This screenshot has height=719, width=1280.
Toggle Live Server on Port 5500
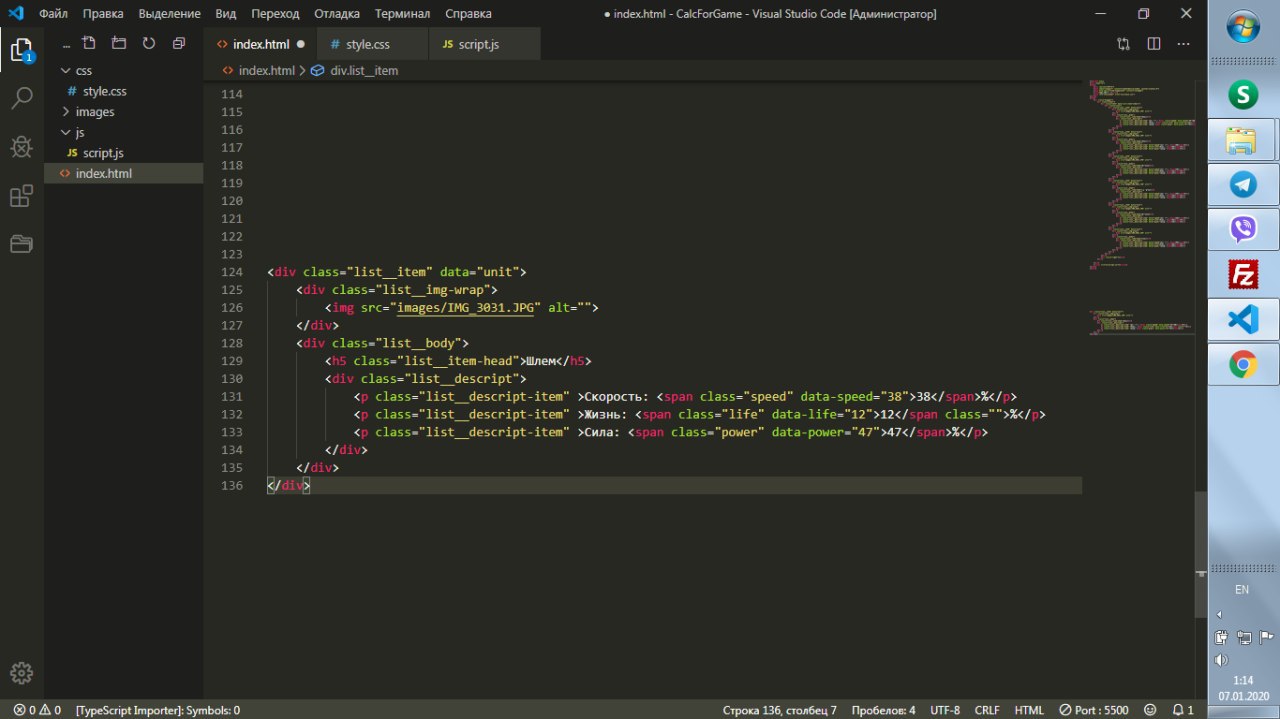(1094, 710)
